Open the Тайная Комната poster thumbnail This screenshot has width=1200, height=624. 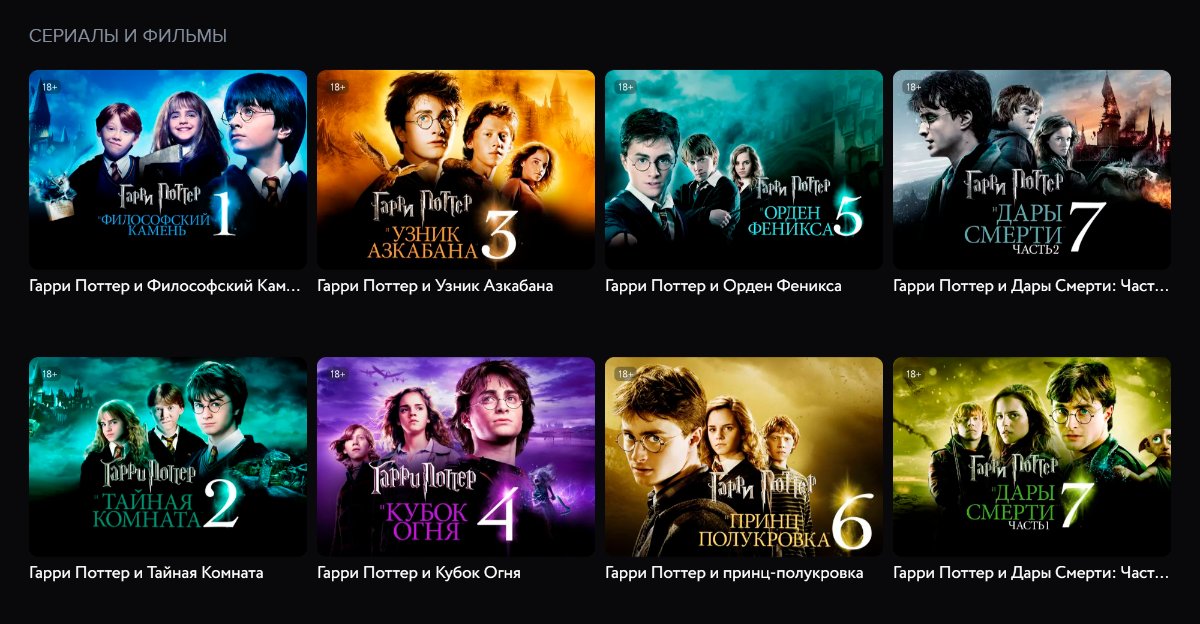tap(168, 457)
